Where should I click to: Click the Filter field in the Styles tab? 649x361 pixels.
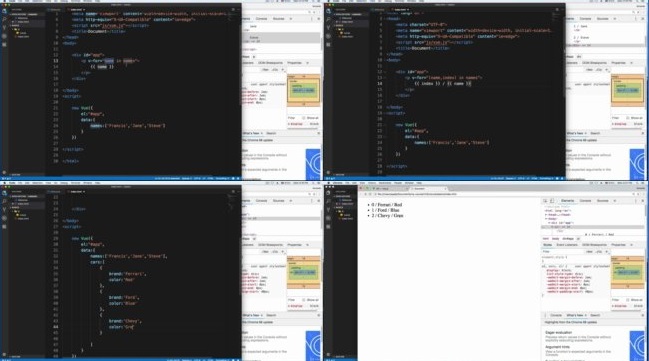click(x=562, y=251)
